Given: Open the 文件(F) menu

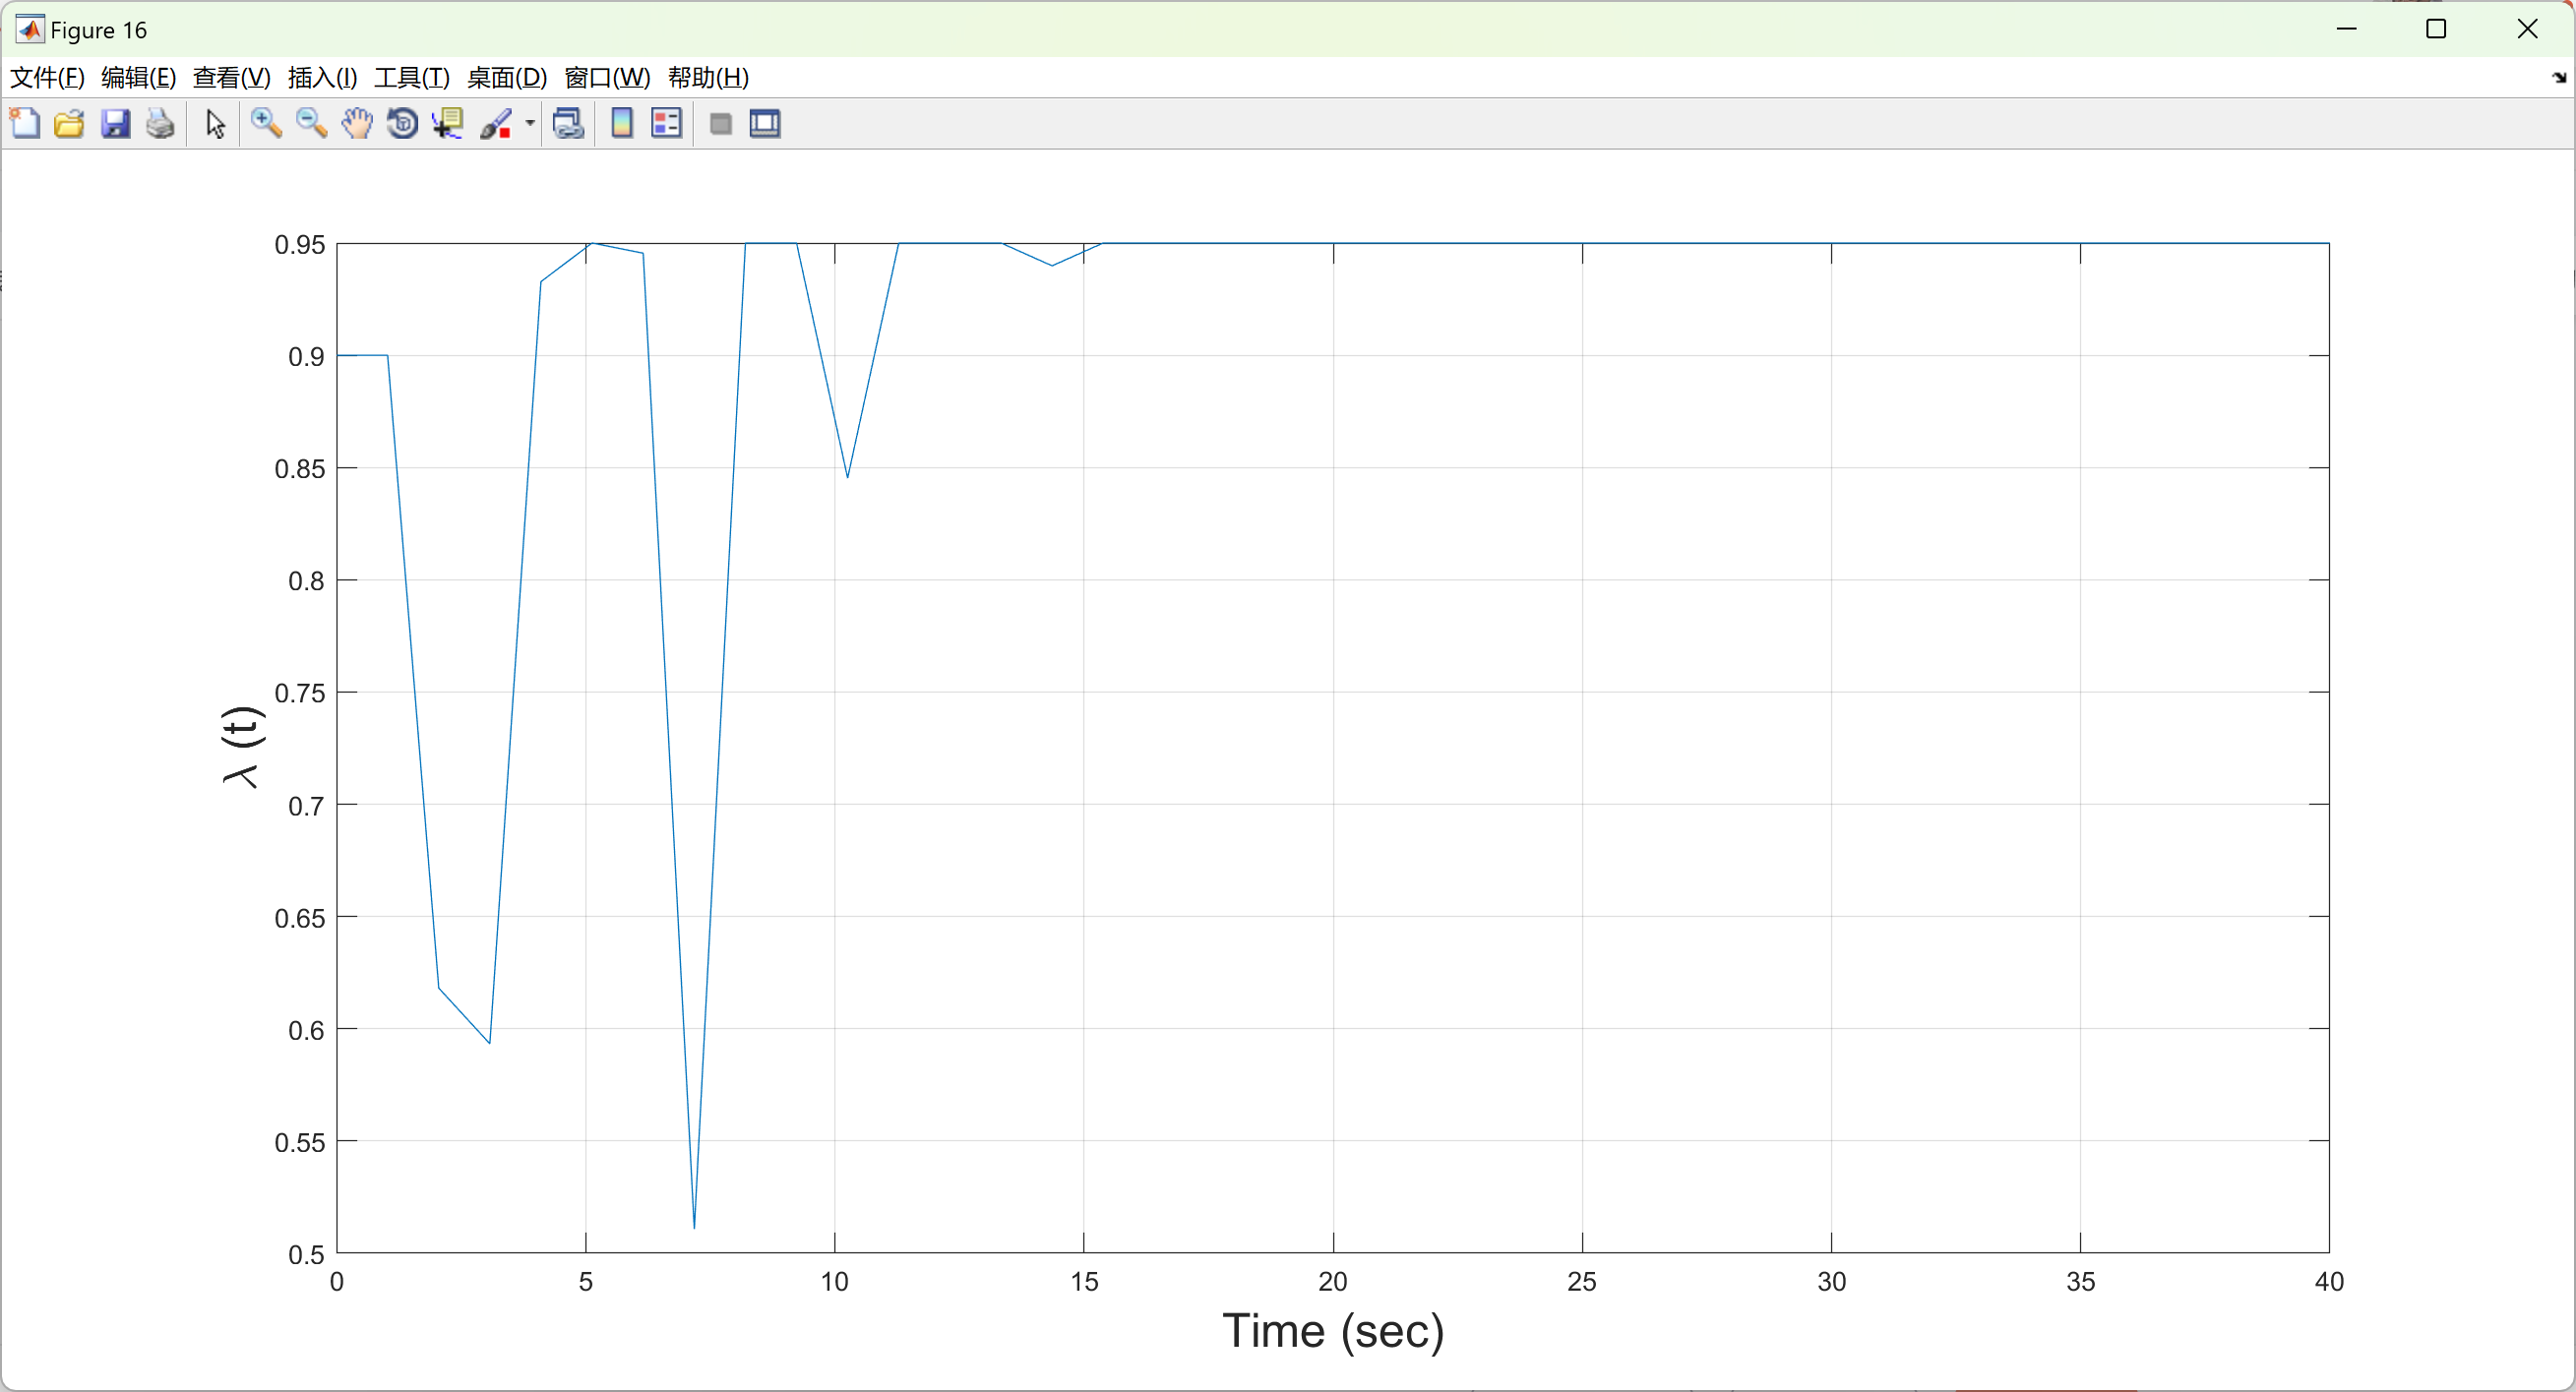Looking at the screenshot, I should coord(47,77).
